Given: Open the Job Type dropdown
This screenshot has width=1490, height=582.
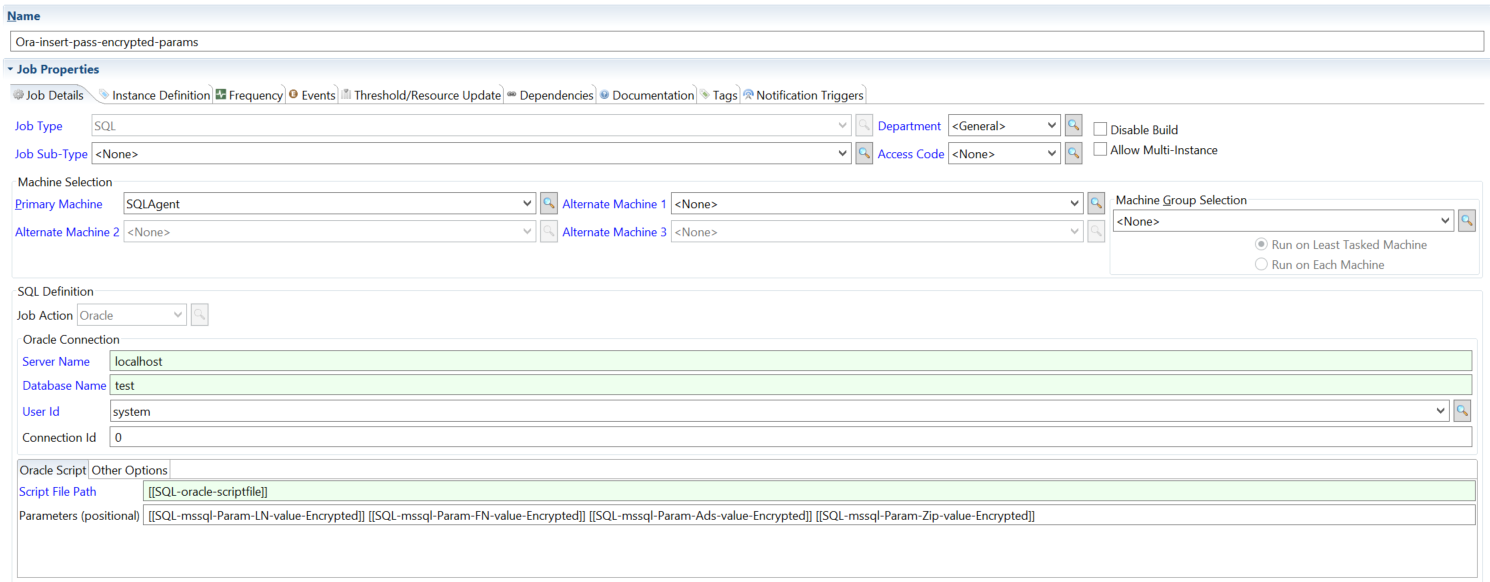Looking at the screenshot, I should point(843,126).
